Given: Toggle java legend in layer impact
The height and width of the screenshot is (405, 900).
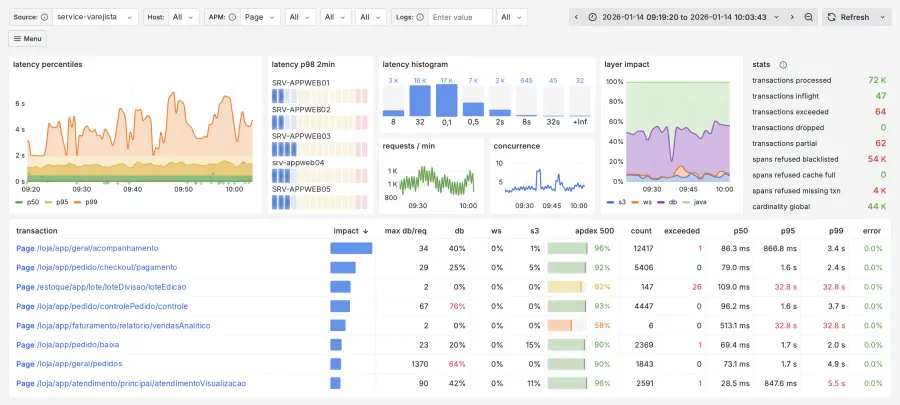Looking at the screenshot, I should pyautogui.click(x=699, y=202).
